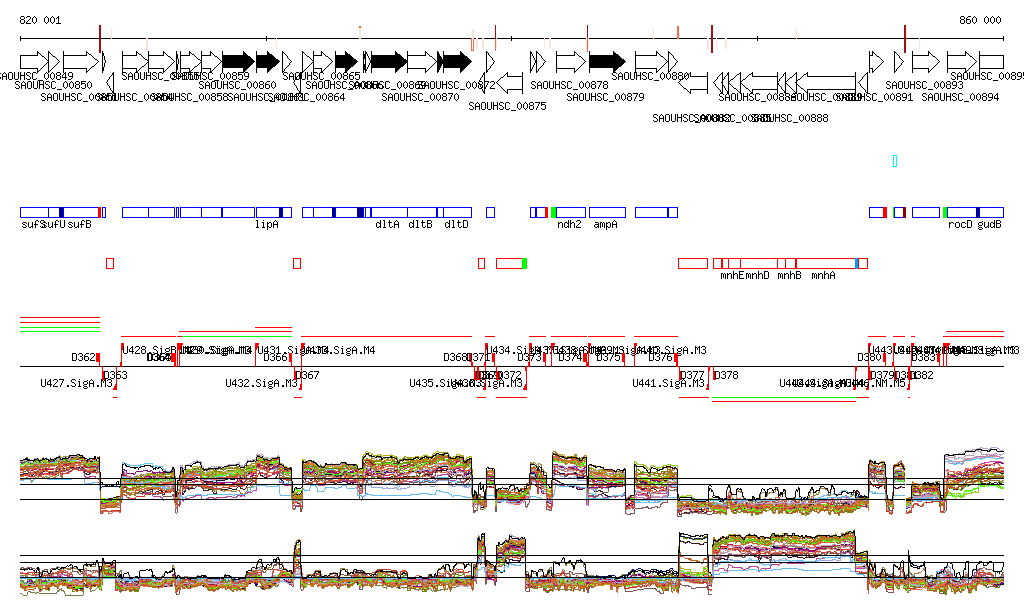The width and height of the screenshot is (1024, 611).
Task: Select the SAOUHSC_00893 gene label
Action: coord(925,85)
